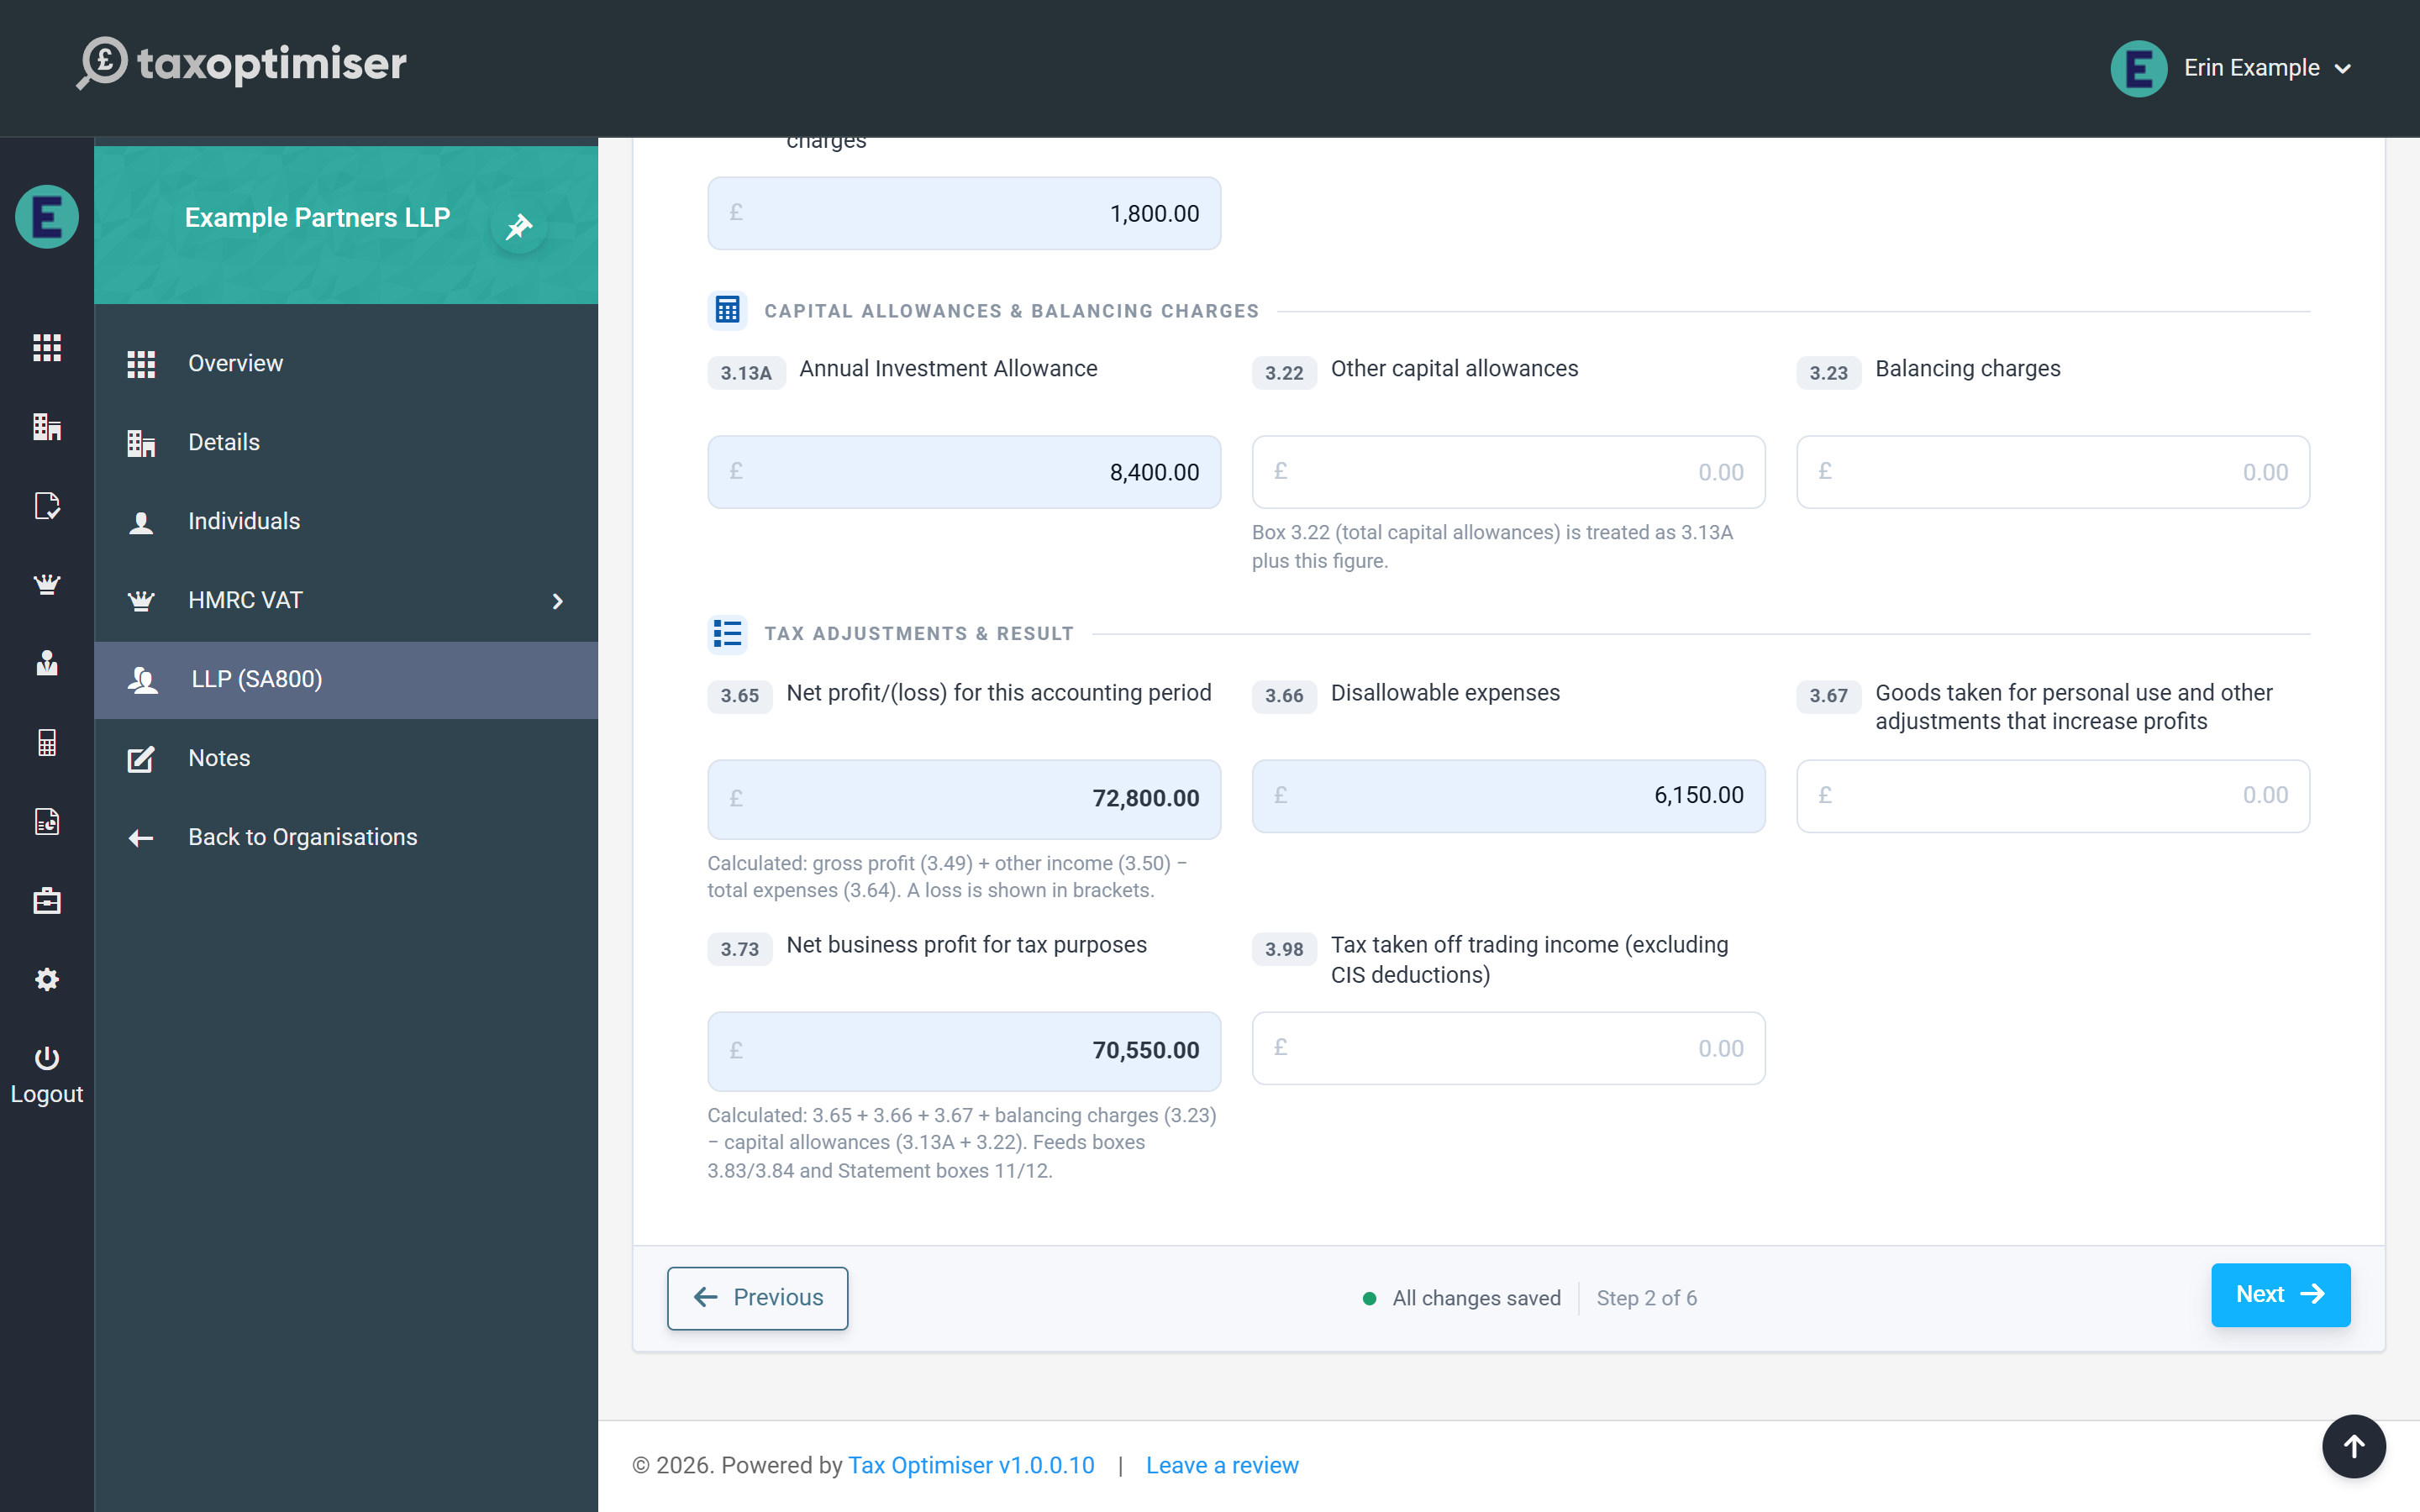Open the Leave a review link
Image resolution: width=2420 pixels, height=1512 pixels.
[x=1222, y=1465]
